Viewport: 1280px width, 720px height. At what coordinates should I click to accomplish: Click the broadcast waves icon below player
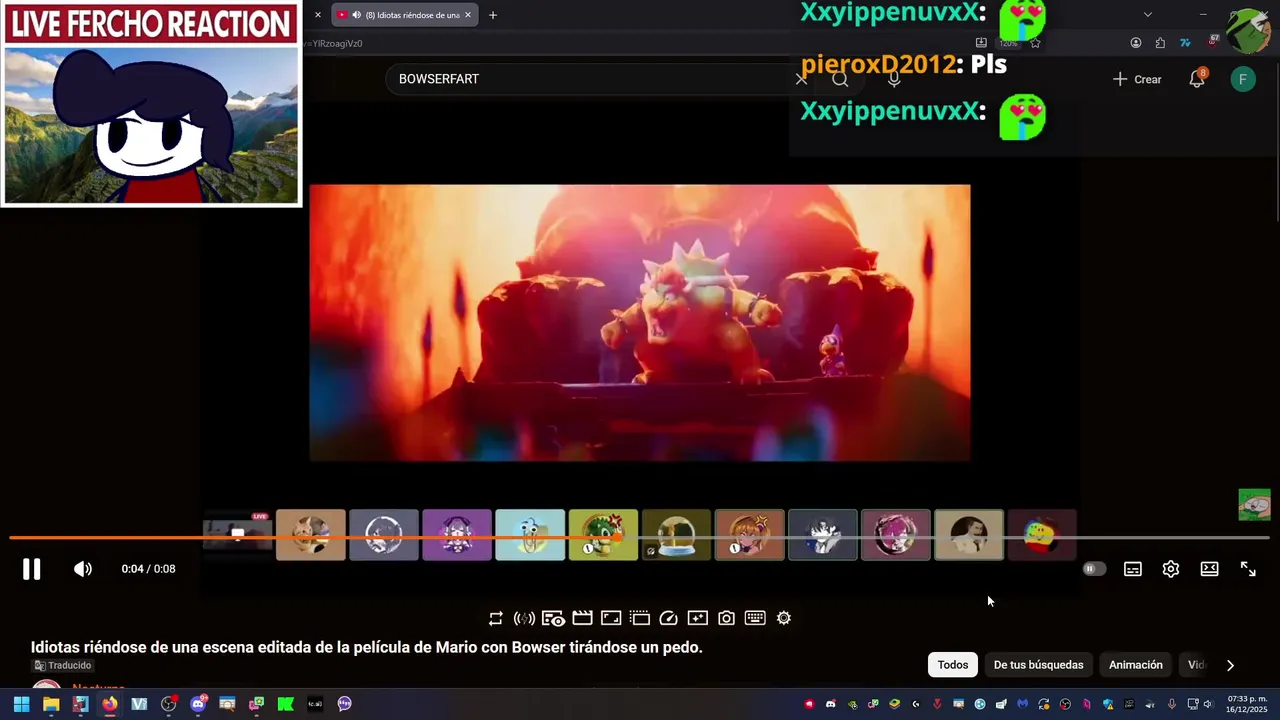pos(524,619)
